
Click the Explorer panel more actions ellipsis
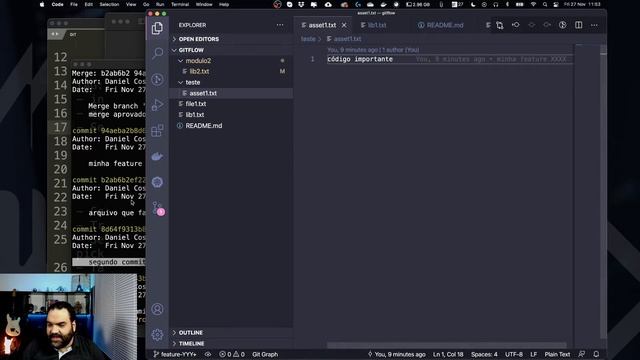(280, 25)
